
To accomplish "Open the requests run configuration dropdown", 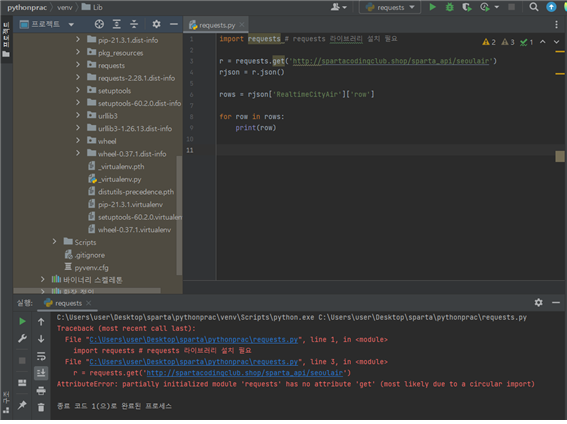I will [390, 7].
